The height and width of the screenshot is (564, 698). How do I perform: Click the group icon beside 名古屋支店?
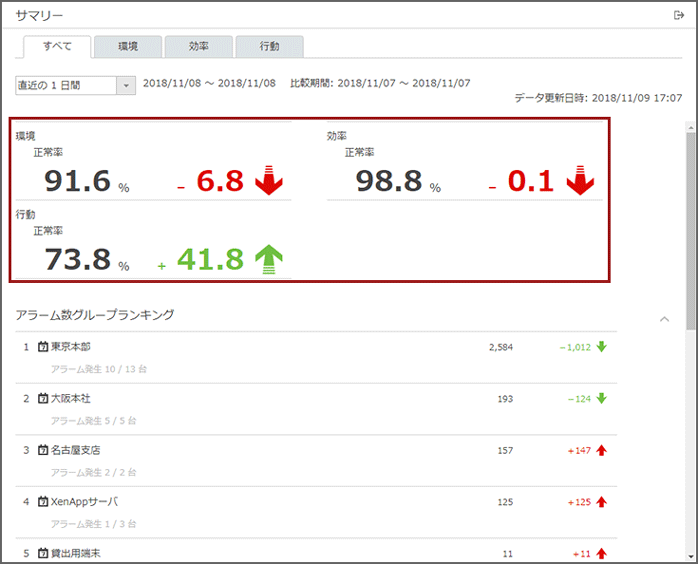point(43,450)
